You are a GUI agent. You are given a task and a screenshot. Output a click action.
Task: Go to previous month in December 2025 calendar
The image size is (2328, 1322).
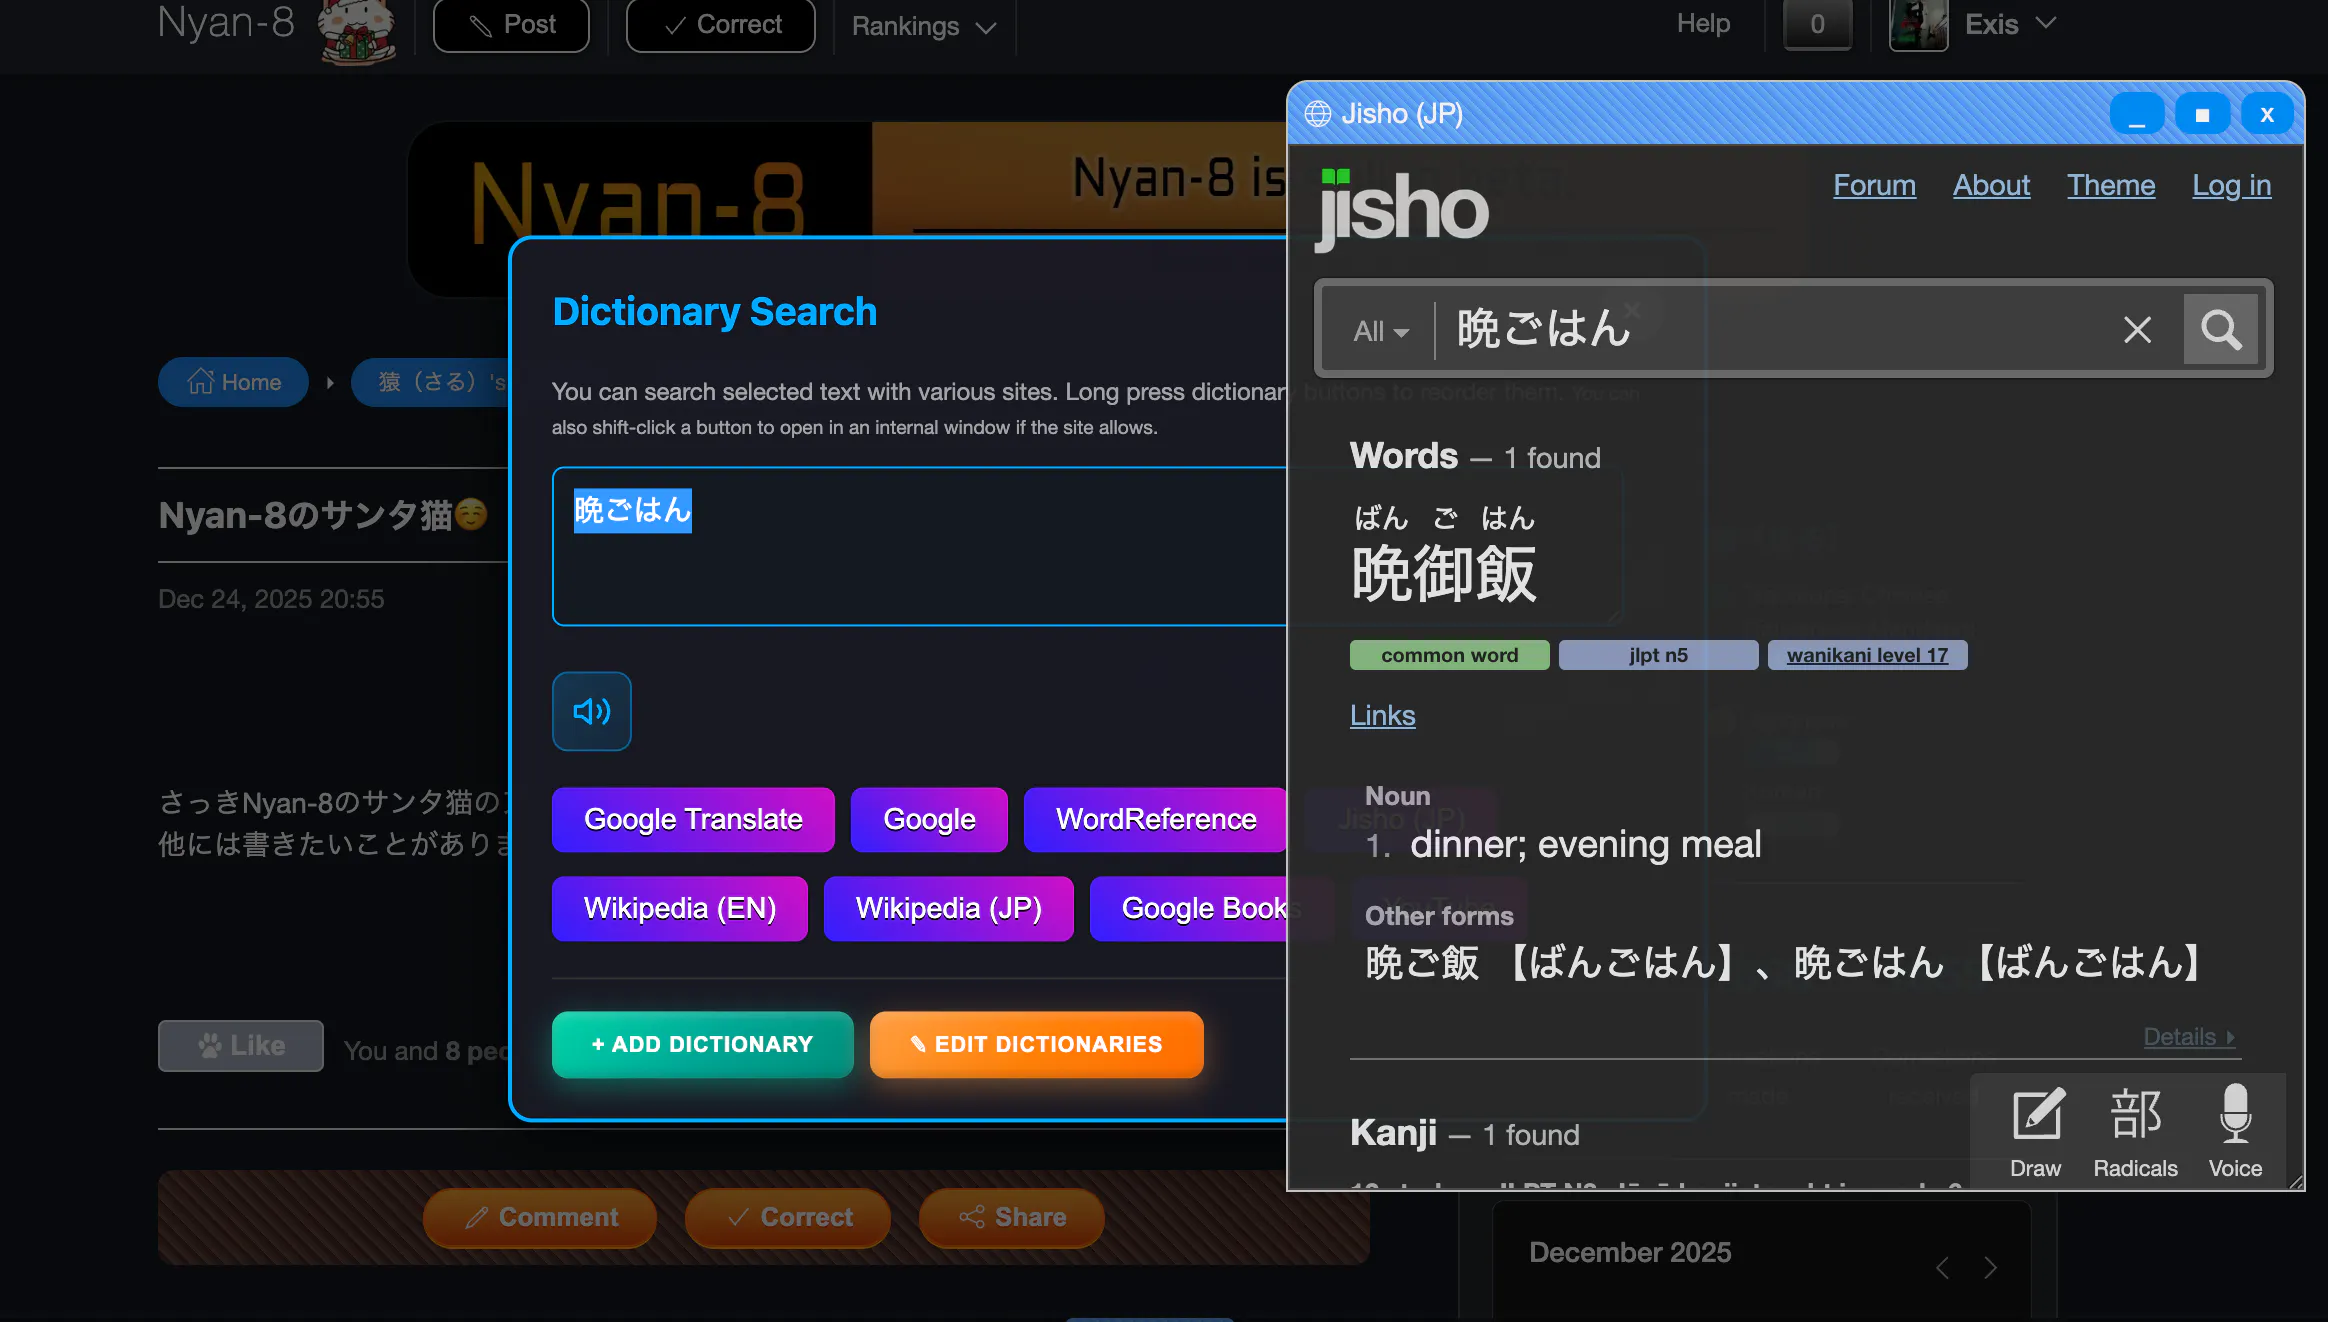point(1942,1268)
